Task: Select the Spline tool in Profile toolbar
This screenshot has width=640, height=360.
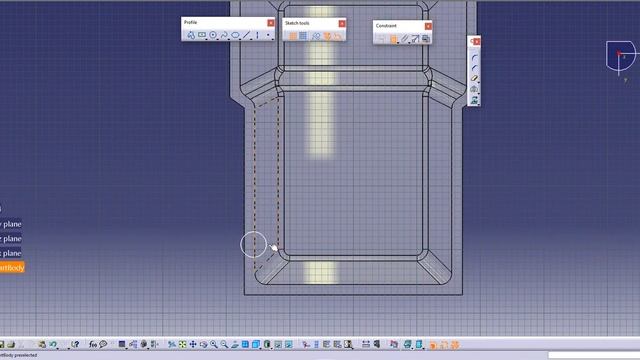Action: pos(224,35)
